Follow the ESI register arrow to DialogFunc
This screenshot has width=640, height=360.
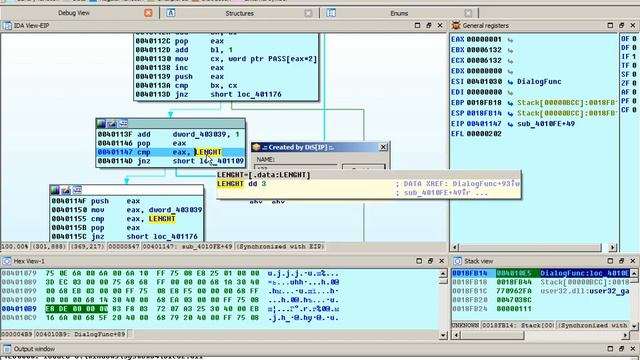(510, 82)
